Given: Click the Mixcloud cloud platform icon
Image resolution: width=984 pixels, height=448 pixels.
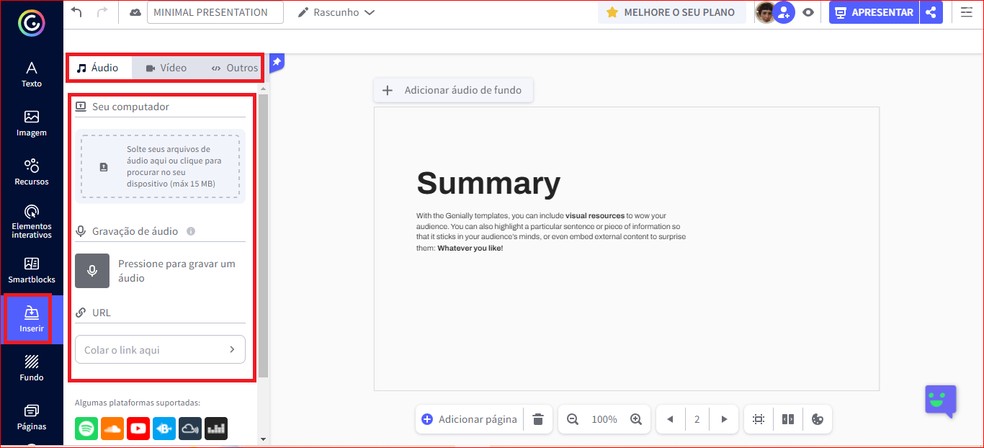Looking at the screenshot, I should coord(190,428).
